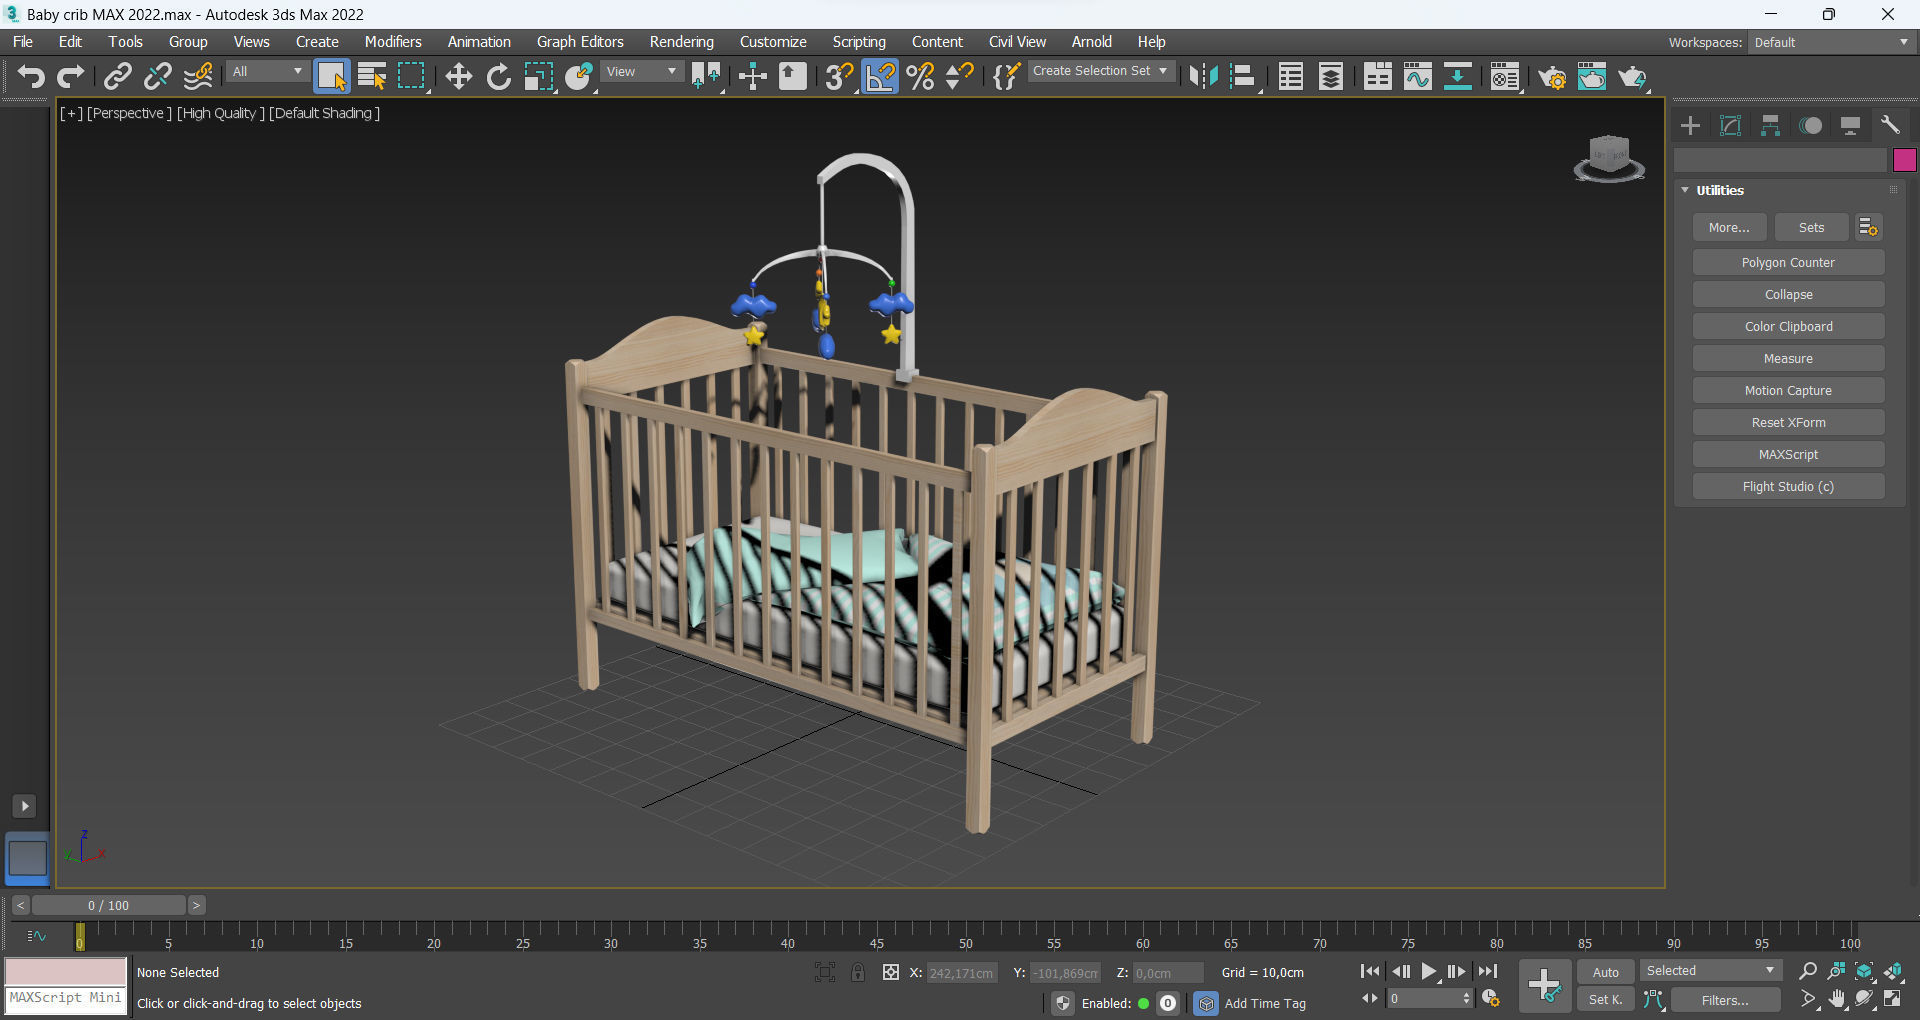Open the Default Shading viewport menu
1920x1020 pixels.
pos(324,113)
